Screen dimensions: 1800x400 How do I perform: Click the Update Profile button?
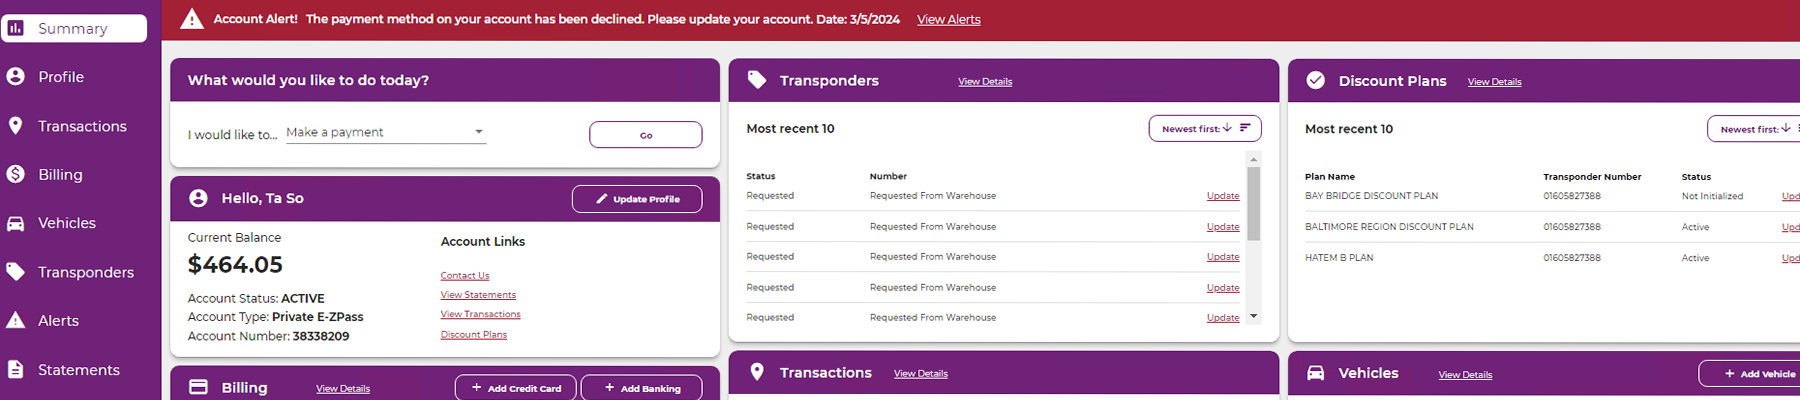click(x=637, y=199)
